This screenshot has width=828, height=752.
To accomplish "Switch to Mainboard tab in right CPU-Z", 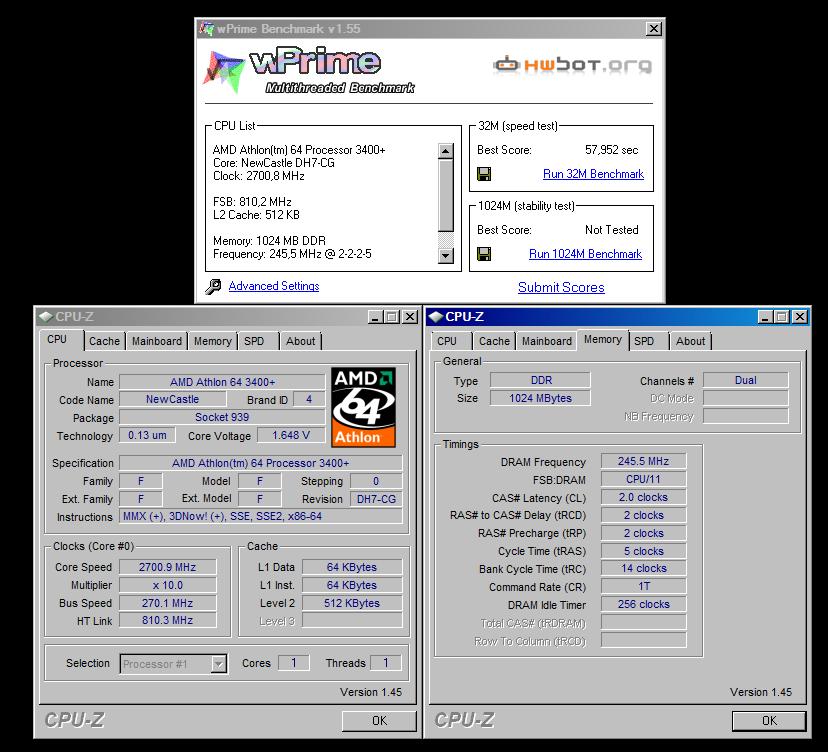I will coord(547,341).
